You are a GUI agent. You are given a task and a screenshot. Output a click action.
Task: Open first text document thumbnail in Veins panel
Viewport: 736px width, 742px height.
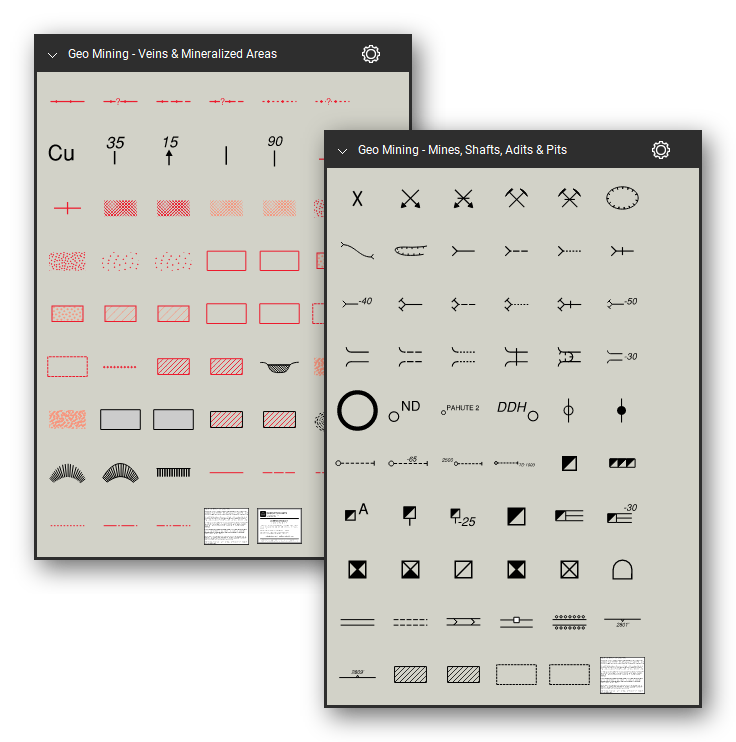point(226,526)
